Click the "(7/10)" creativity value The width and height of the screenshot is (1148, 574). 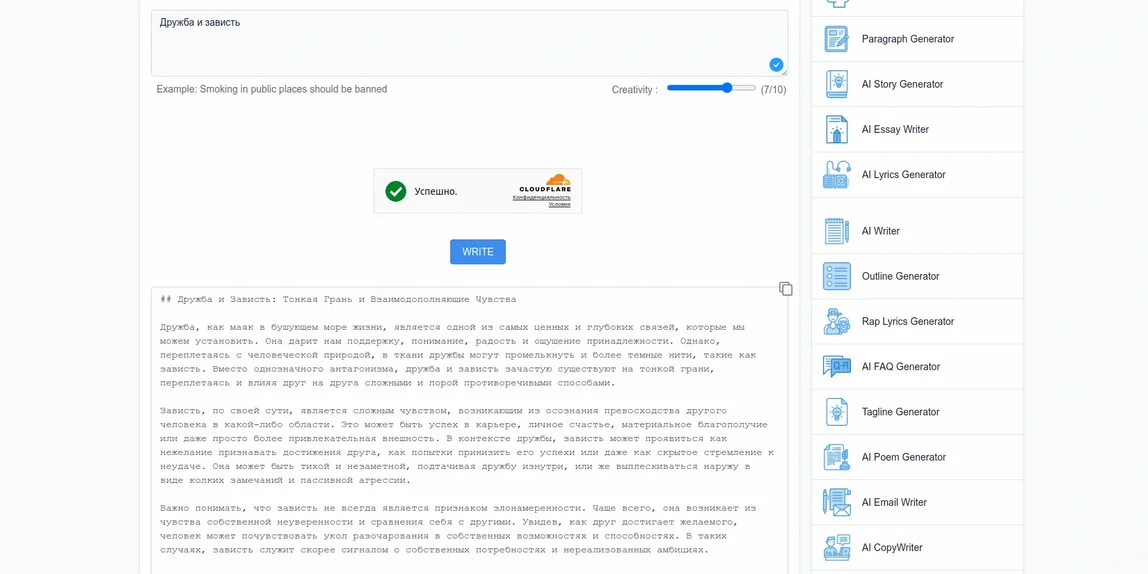point(773,90)
